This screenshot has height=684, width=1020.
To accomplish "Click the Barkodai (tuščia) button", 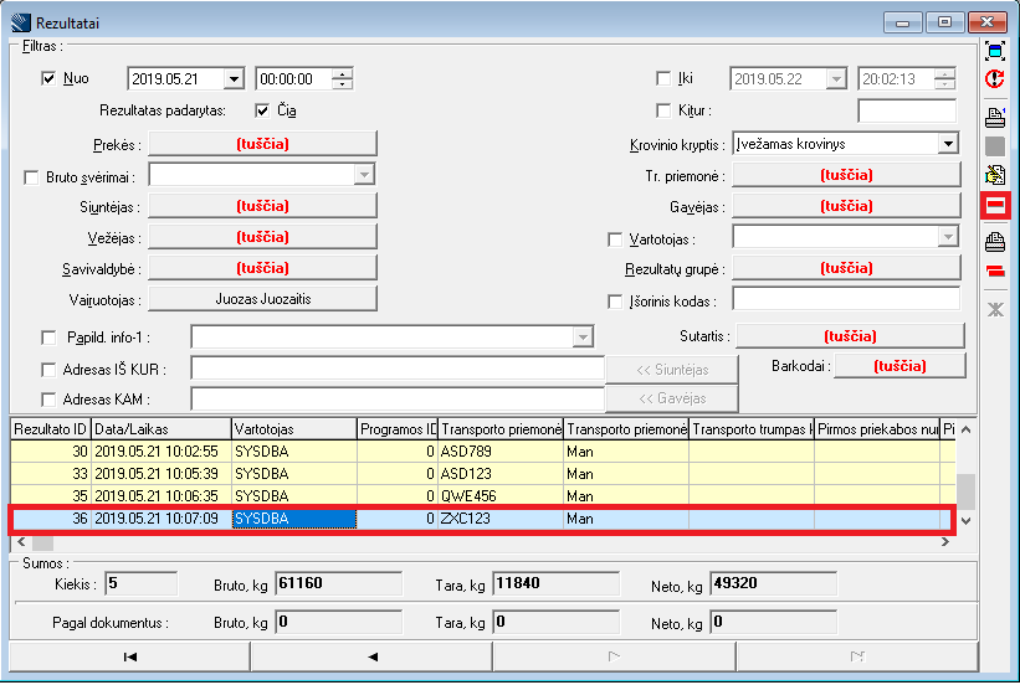I will pyautogui.click(x=900, y=366).
